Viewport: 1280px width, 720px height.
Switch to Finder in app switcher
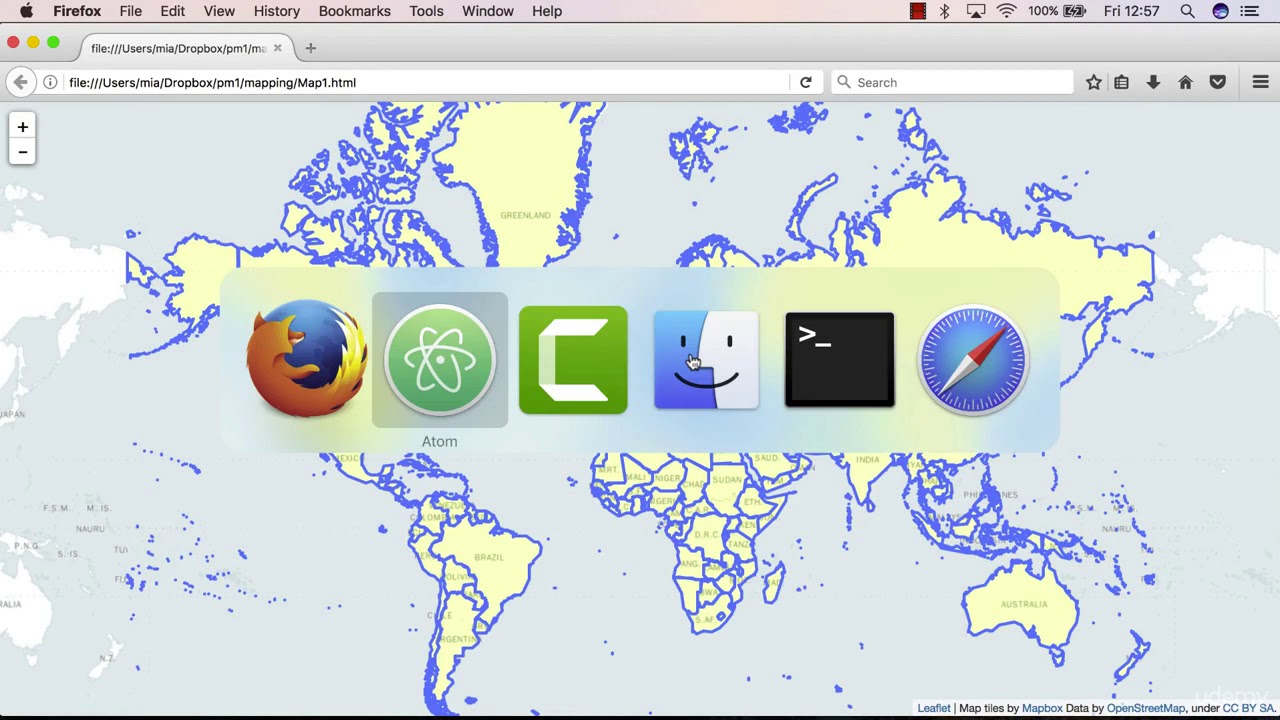(706, 360)
